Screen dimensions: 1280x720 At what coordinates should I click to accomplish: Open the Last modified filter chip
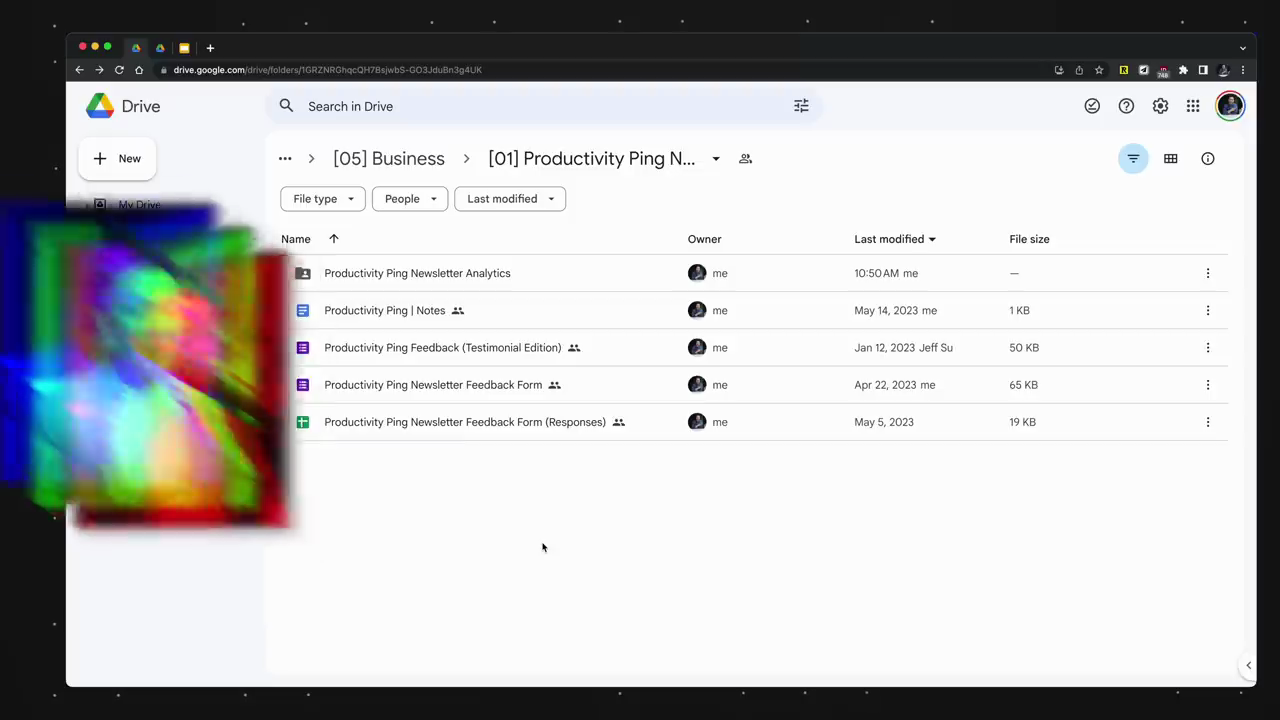pos(510,199)
